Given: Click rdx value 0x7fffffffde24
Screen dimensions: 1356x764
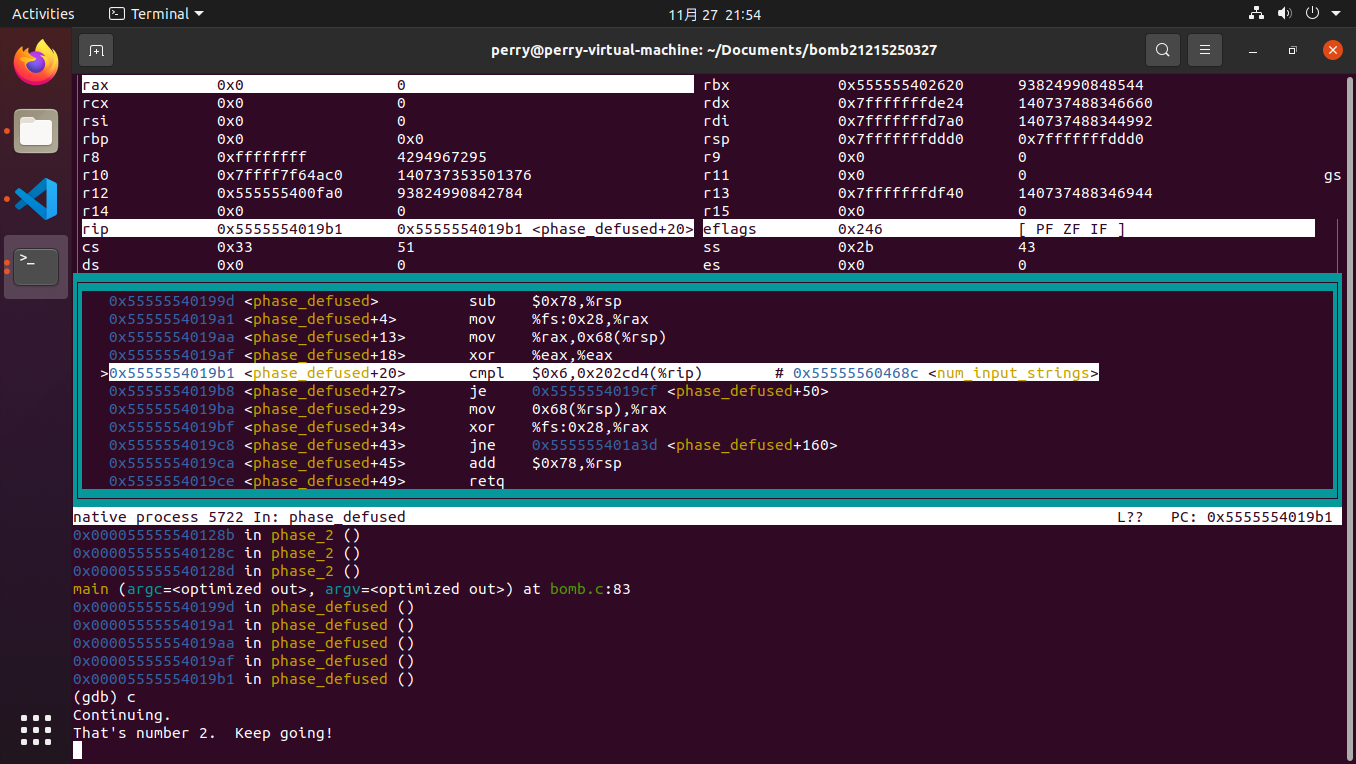Looking at the screenshot, I should (901, 103).
